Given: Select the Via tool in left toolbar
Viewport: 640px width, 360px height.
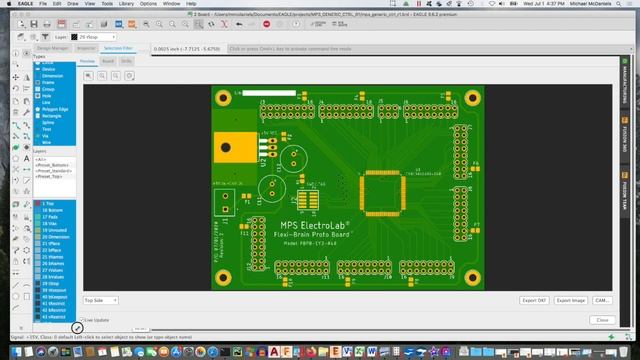Looking at the screenshot, I should (x=27, y=147).
